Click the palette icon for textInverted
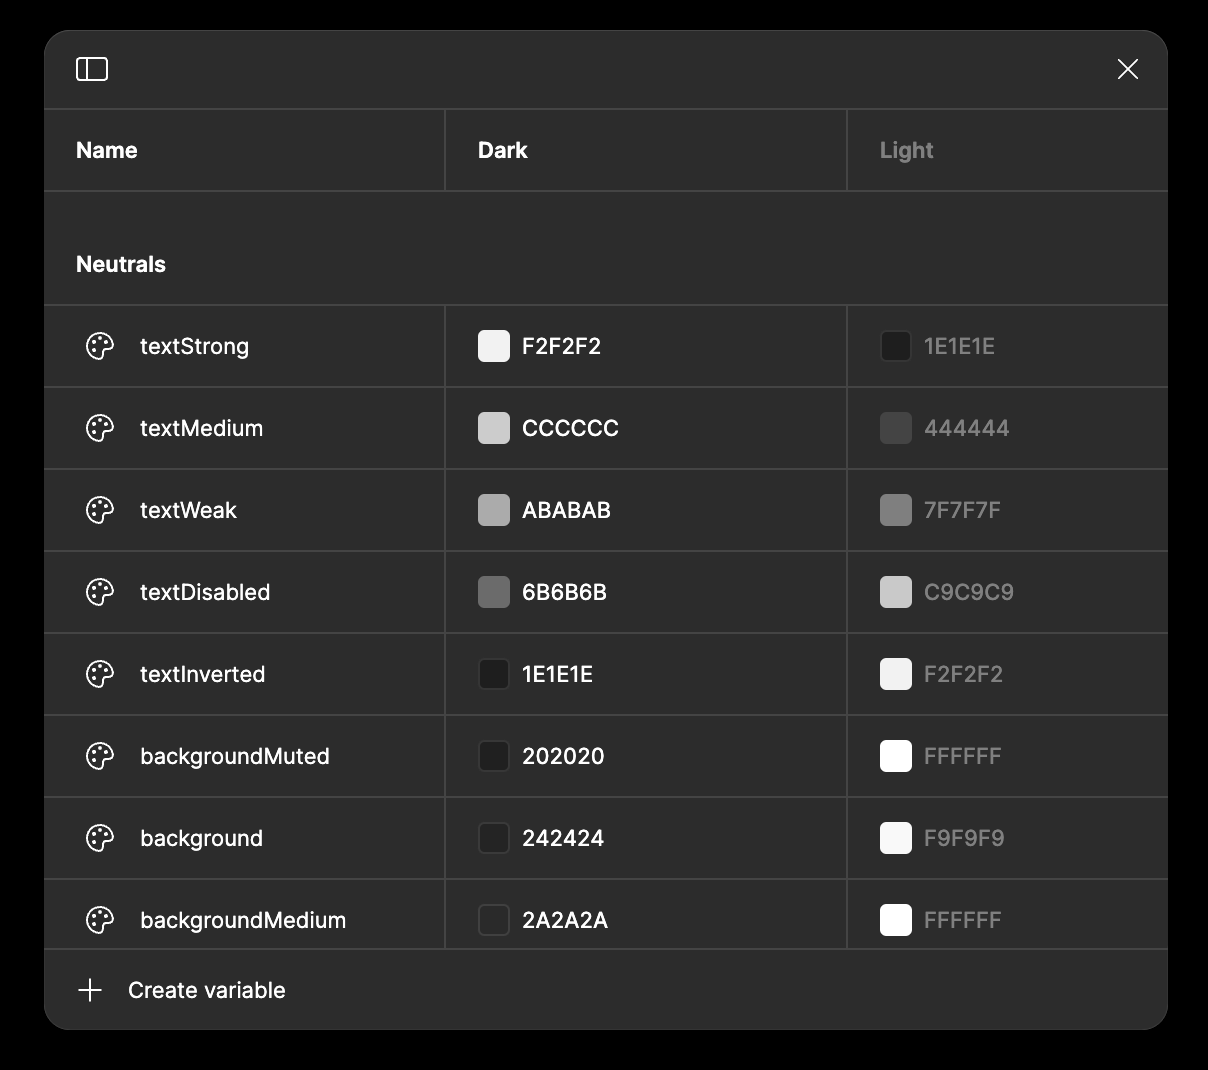This screenshot has width=1208, height=1070. pyautogui.click(x=100, y=674)
